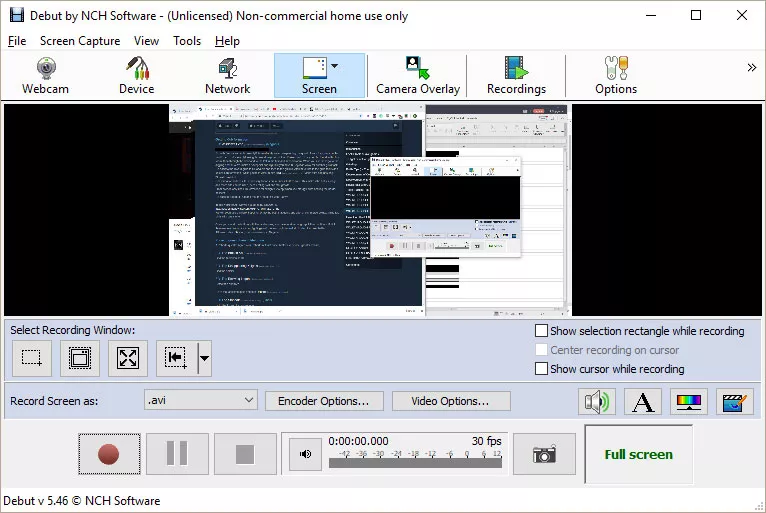Take a snapshot with the camera button
This screenshot has height=513, width=766.
[544, 454]
